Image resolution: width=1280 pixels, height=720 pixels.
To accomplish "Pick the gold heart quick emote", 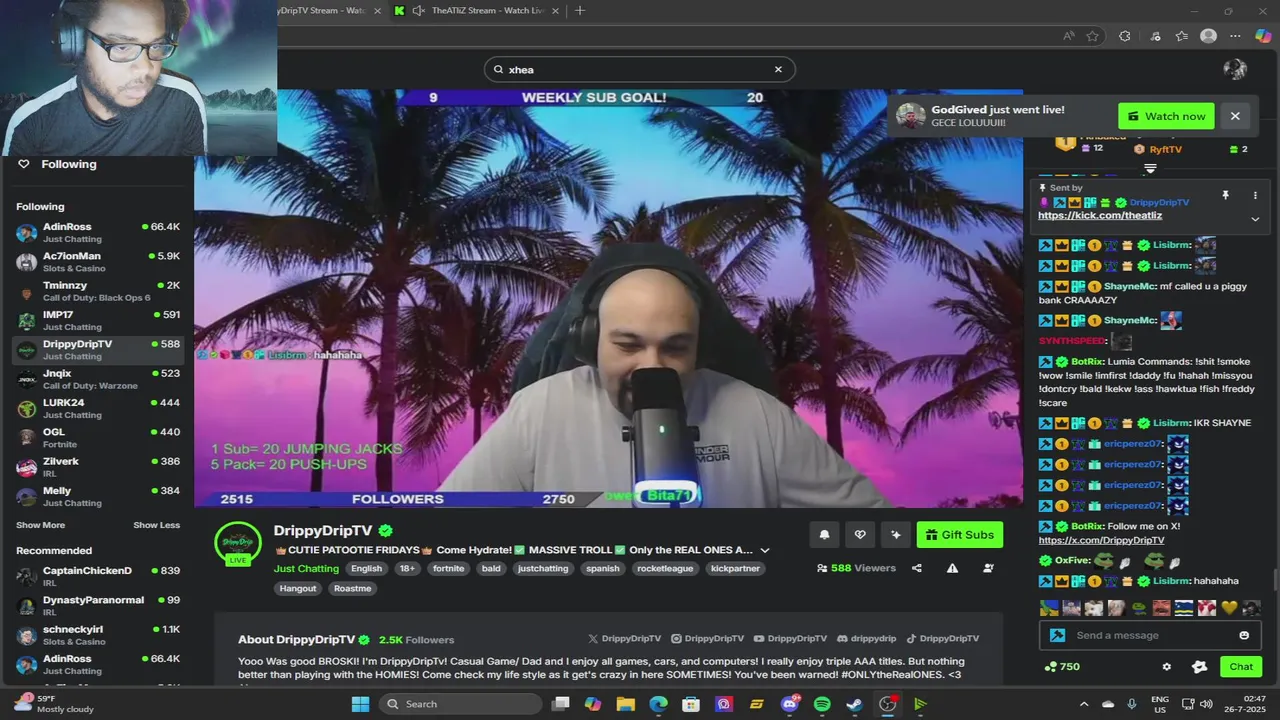I will (x=1229, y=607).
